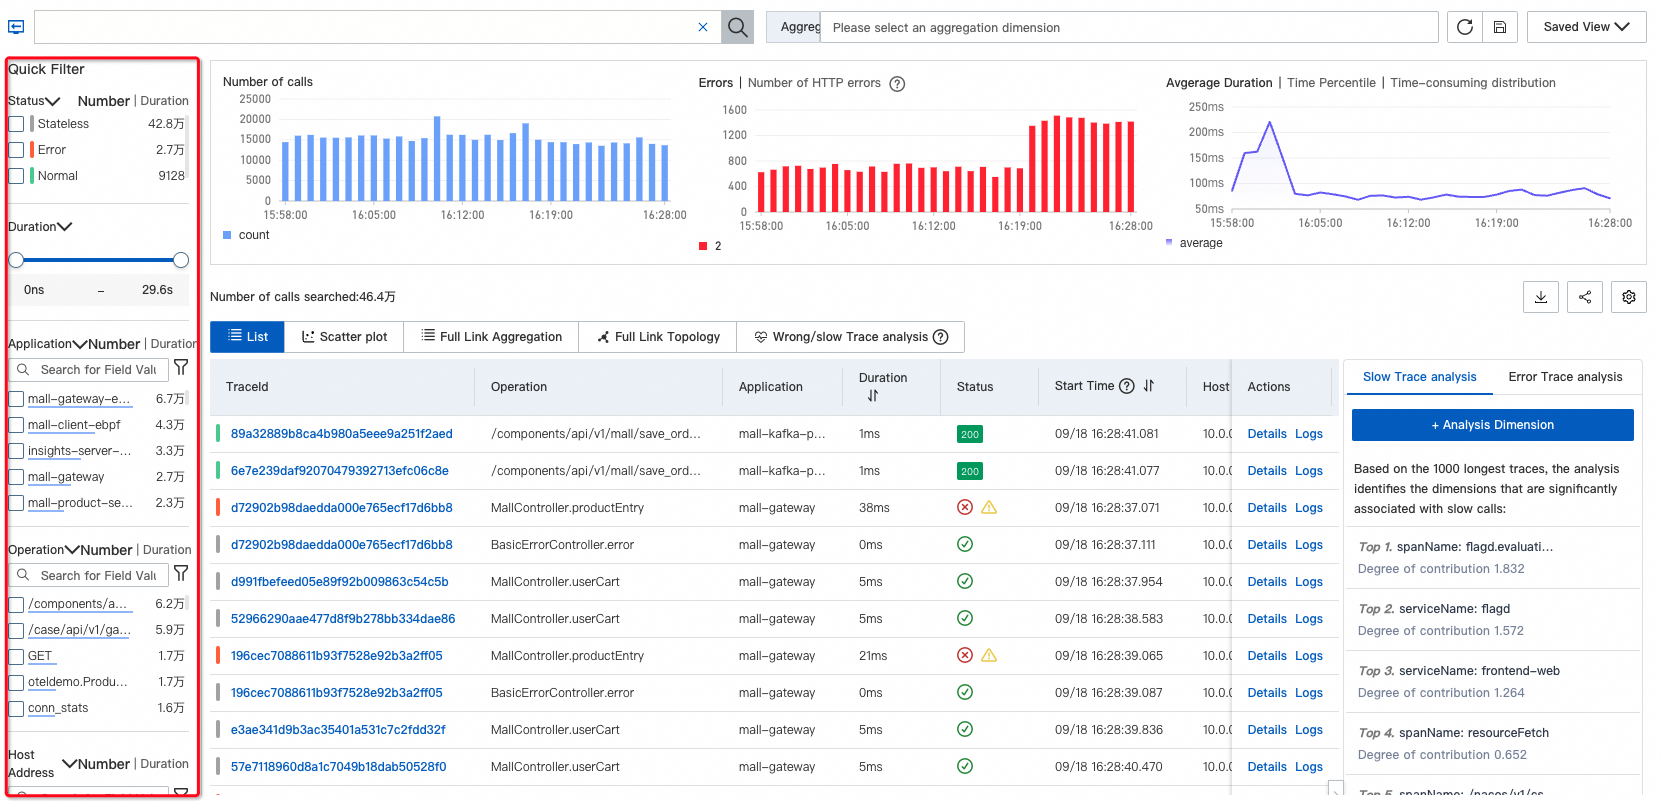This screenshot has width=1662, height=801.
Task: Collapse the Status filter section
Action: [x=53, y=101]
